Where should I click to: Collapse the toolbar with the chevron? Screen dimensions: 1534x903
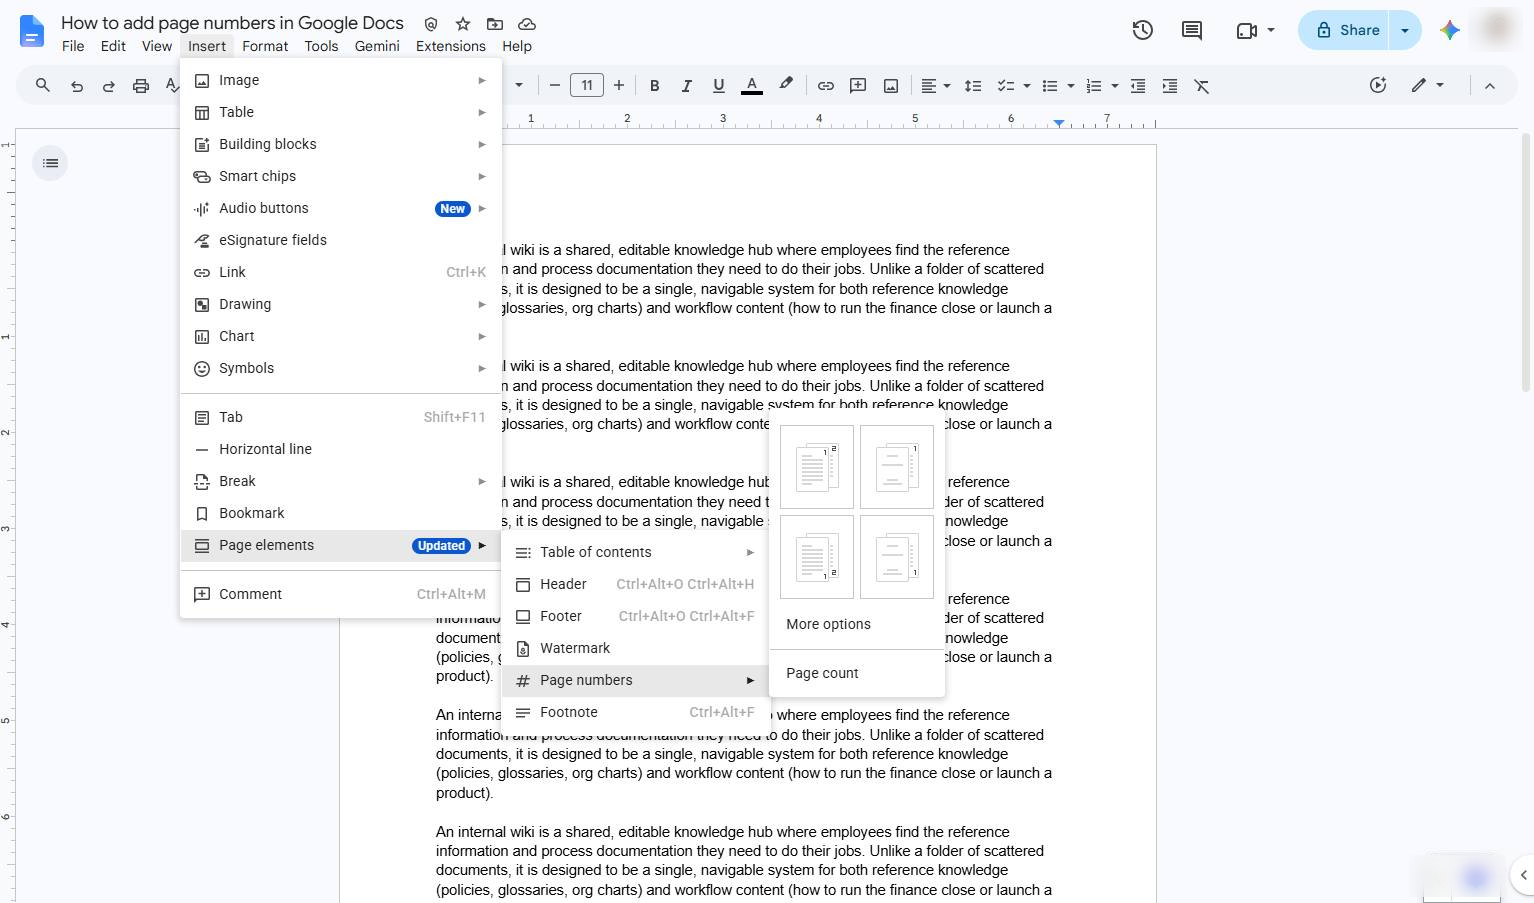click(x=1490, y=86)
